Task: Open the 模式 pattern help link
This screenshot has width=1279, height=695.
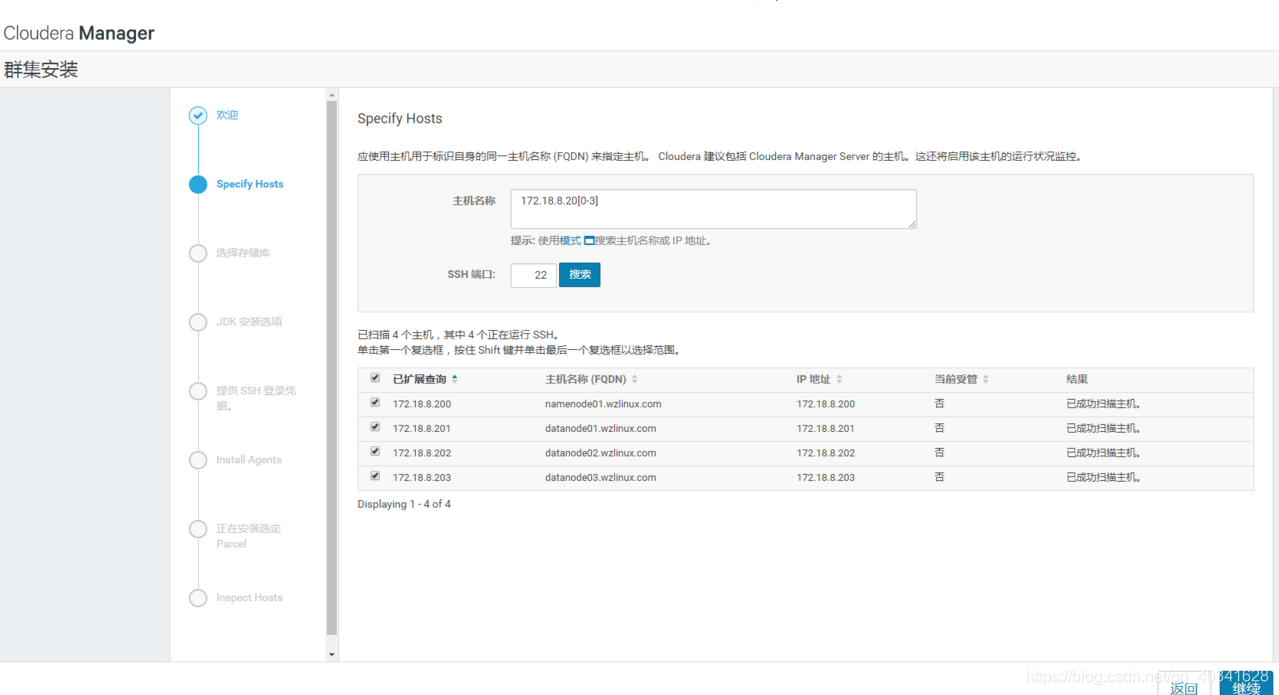Action: click(x=570, y=241)
